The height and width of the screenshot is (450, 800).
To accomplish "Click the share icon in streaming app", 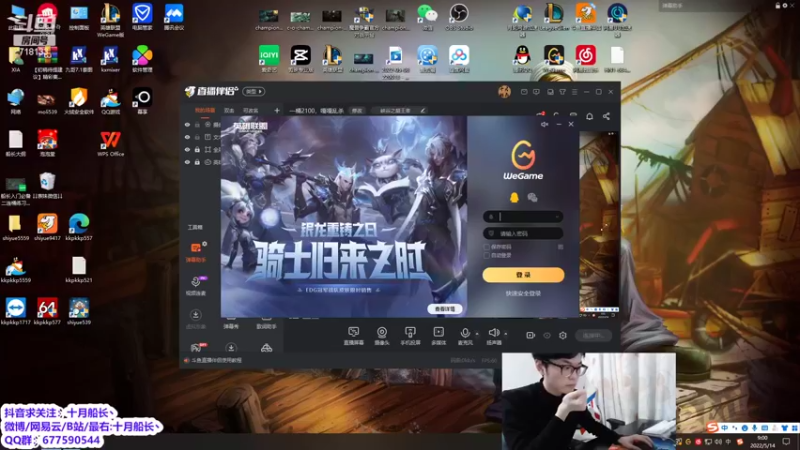I will click(x=606, y=116).
